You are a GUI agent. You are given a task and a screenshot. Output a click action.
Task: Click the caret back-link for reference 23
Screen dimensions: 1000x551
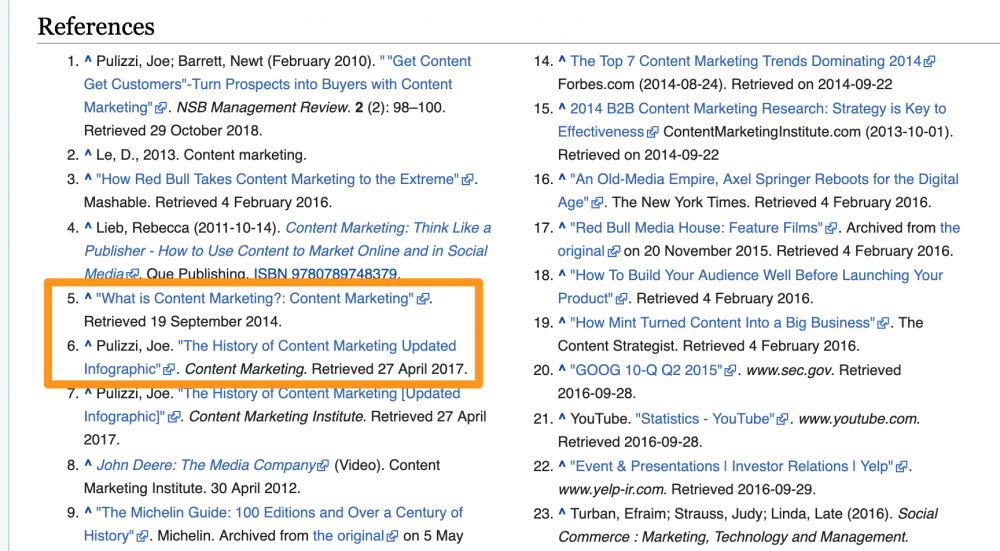coord(562,513)
